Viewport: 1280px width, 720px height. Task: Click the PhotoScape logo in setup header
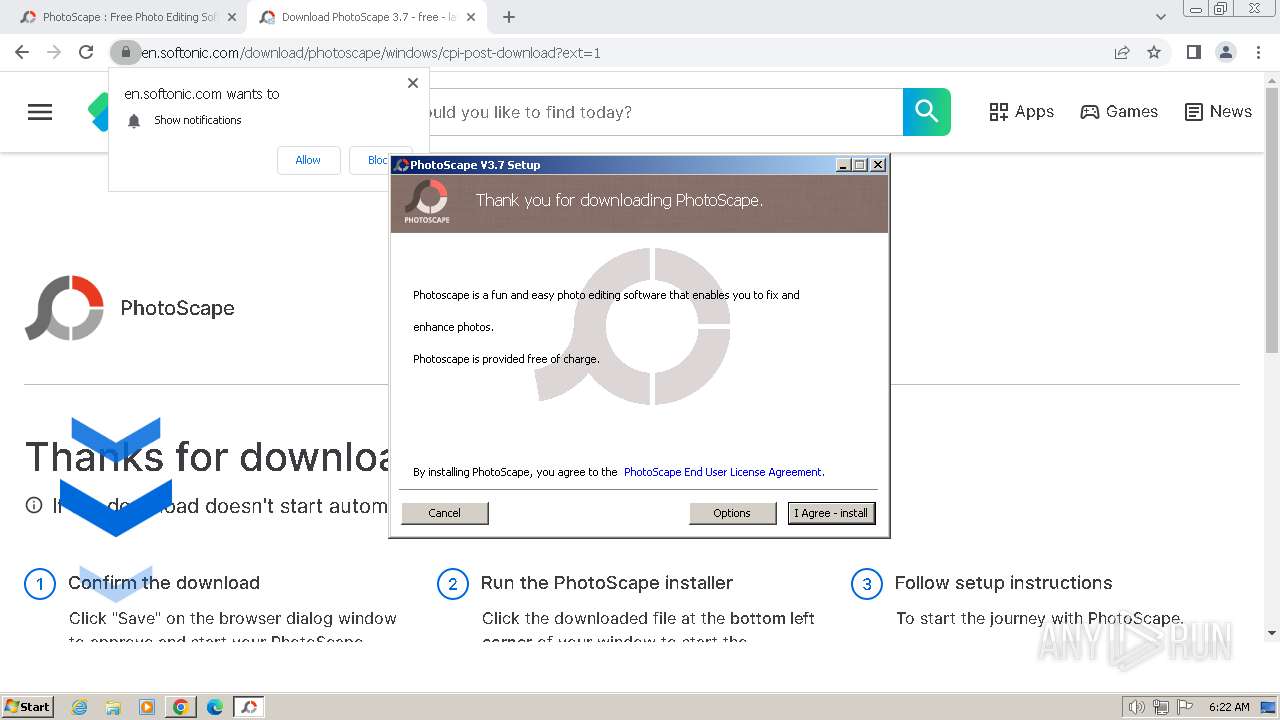pyautogui.click(x=427, y=201)
